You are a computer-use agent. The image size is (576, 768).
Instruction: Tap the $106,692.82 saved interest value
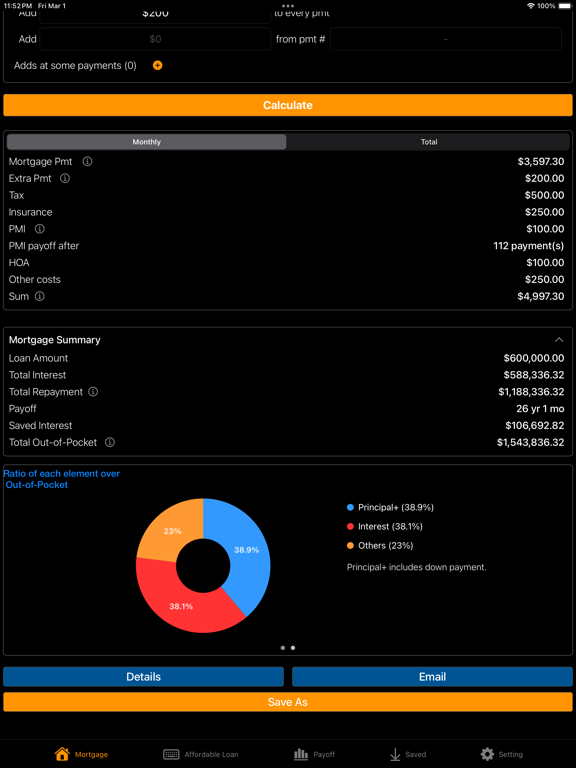(x=535, y=426)
